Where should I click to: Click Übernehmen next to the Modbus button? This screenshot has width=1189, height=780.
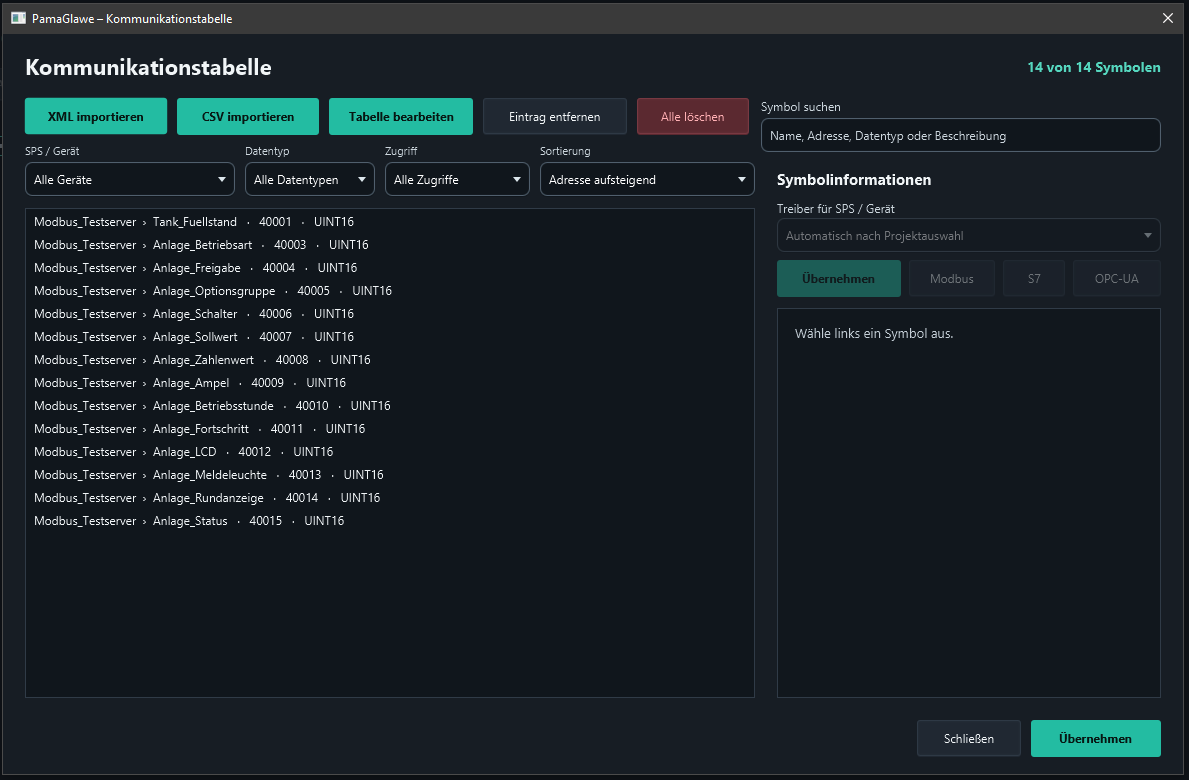pos(839,279)
